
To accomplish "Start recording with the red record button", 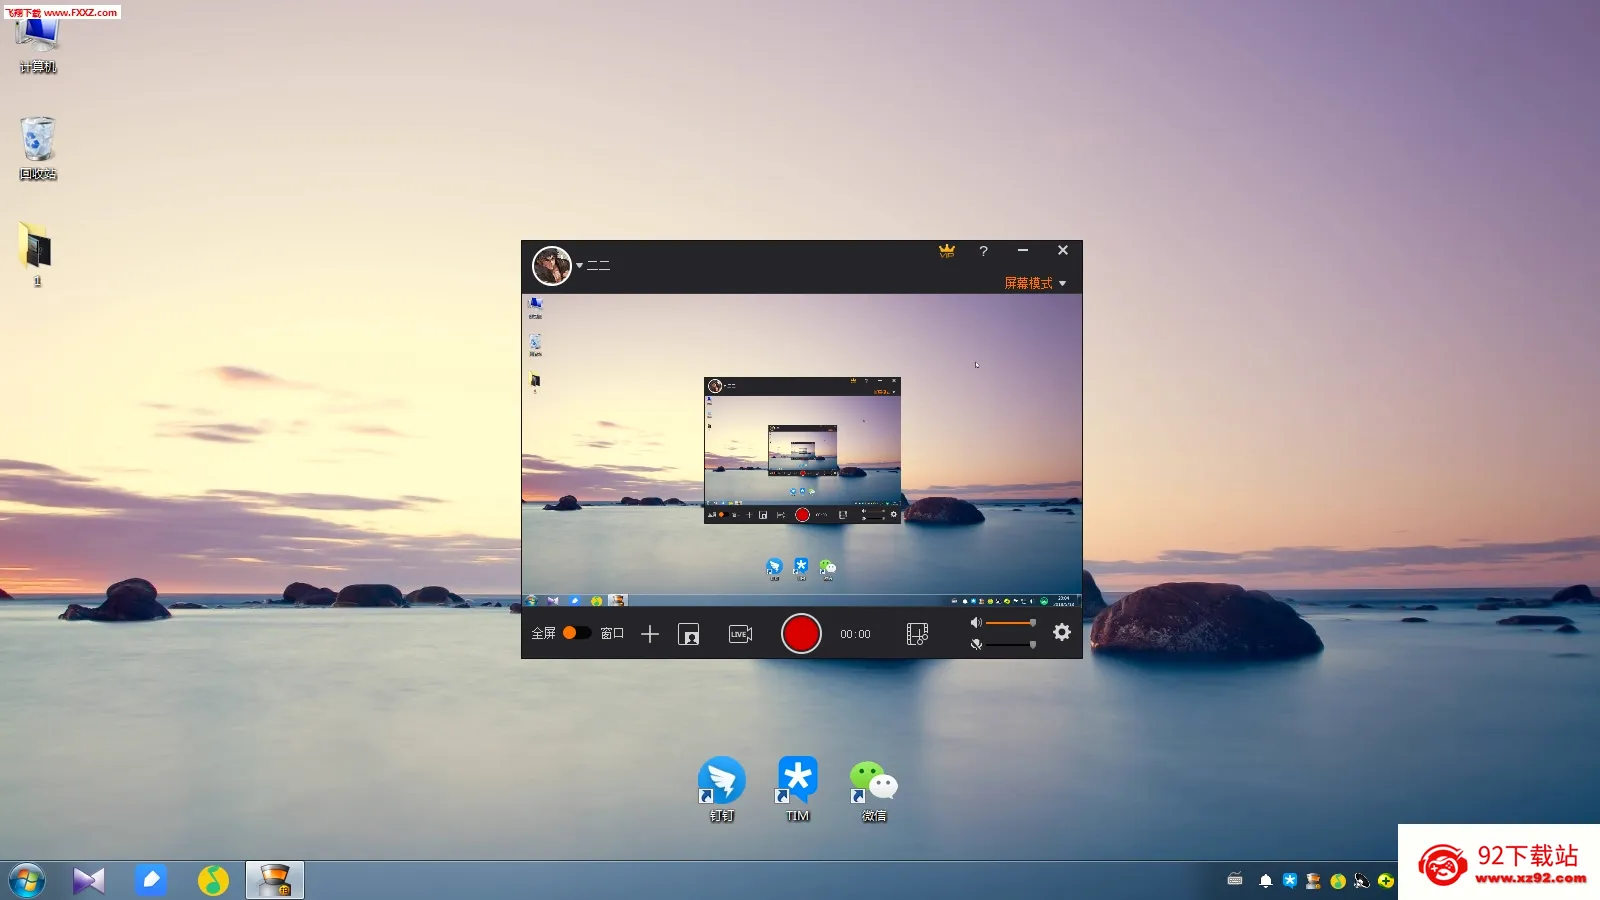I will (x=801, y=633).
